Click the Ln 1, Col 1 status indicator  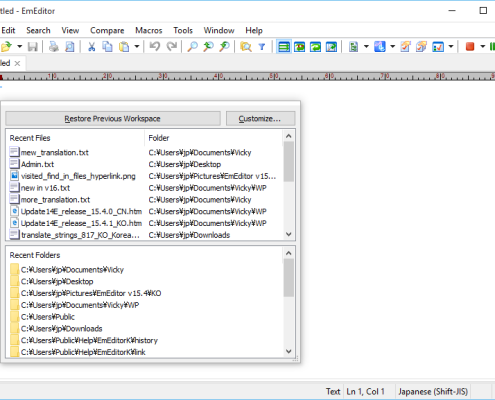pos(365,391)
